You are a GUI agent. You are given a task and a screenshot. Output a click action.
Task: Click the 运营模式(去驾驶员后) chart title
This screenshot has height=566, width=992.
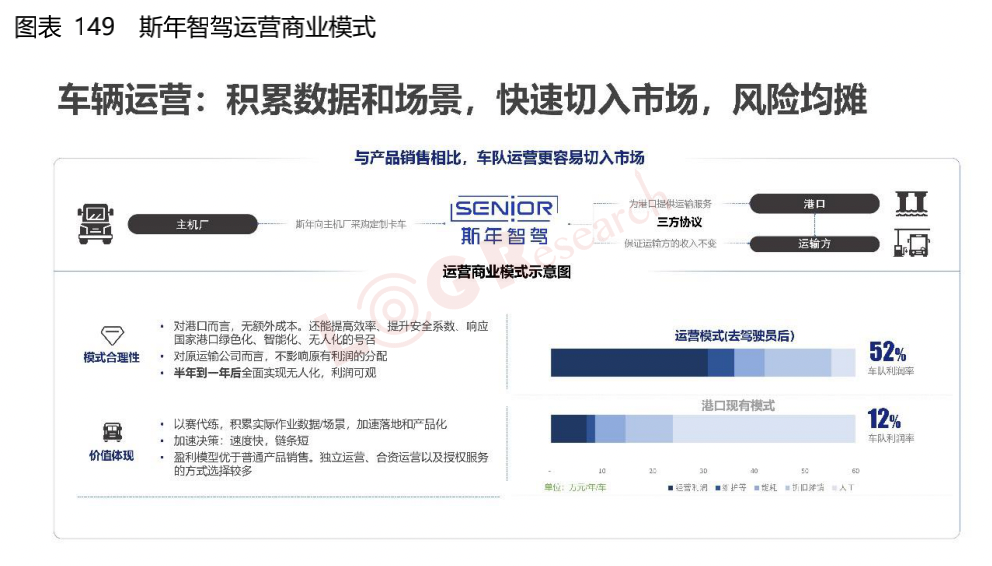(x=735, y=336)
